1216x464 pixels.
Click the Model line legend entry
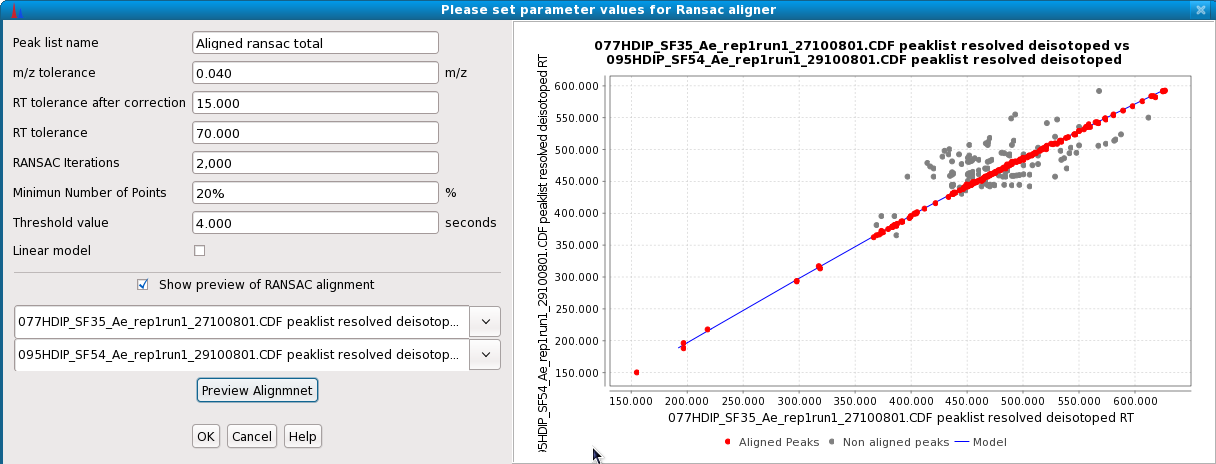pos(980,441)
